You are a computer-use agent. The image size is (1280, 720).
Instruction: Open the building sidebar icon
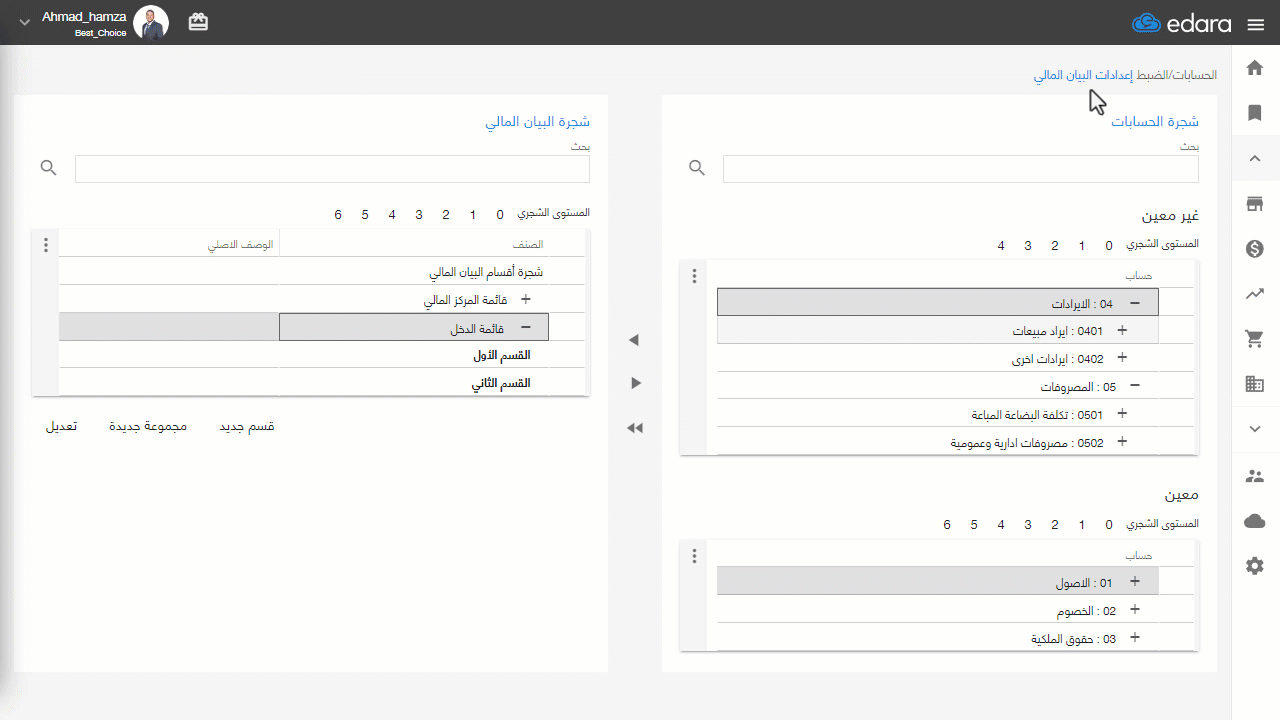[1255, 384]
